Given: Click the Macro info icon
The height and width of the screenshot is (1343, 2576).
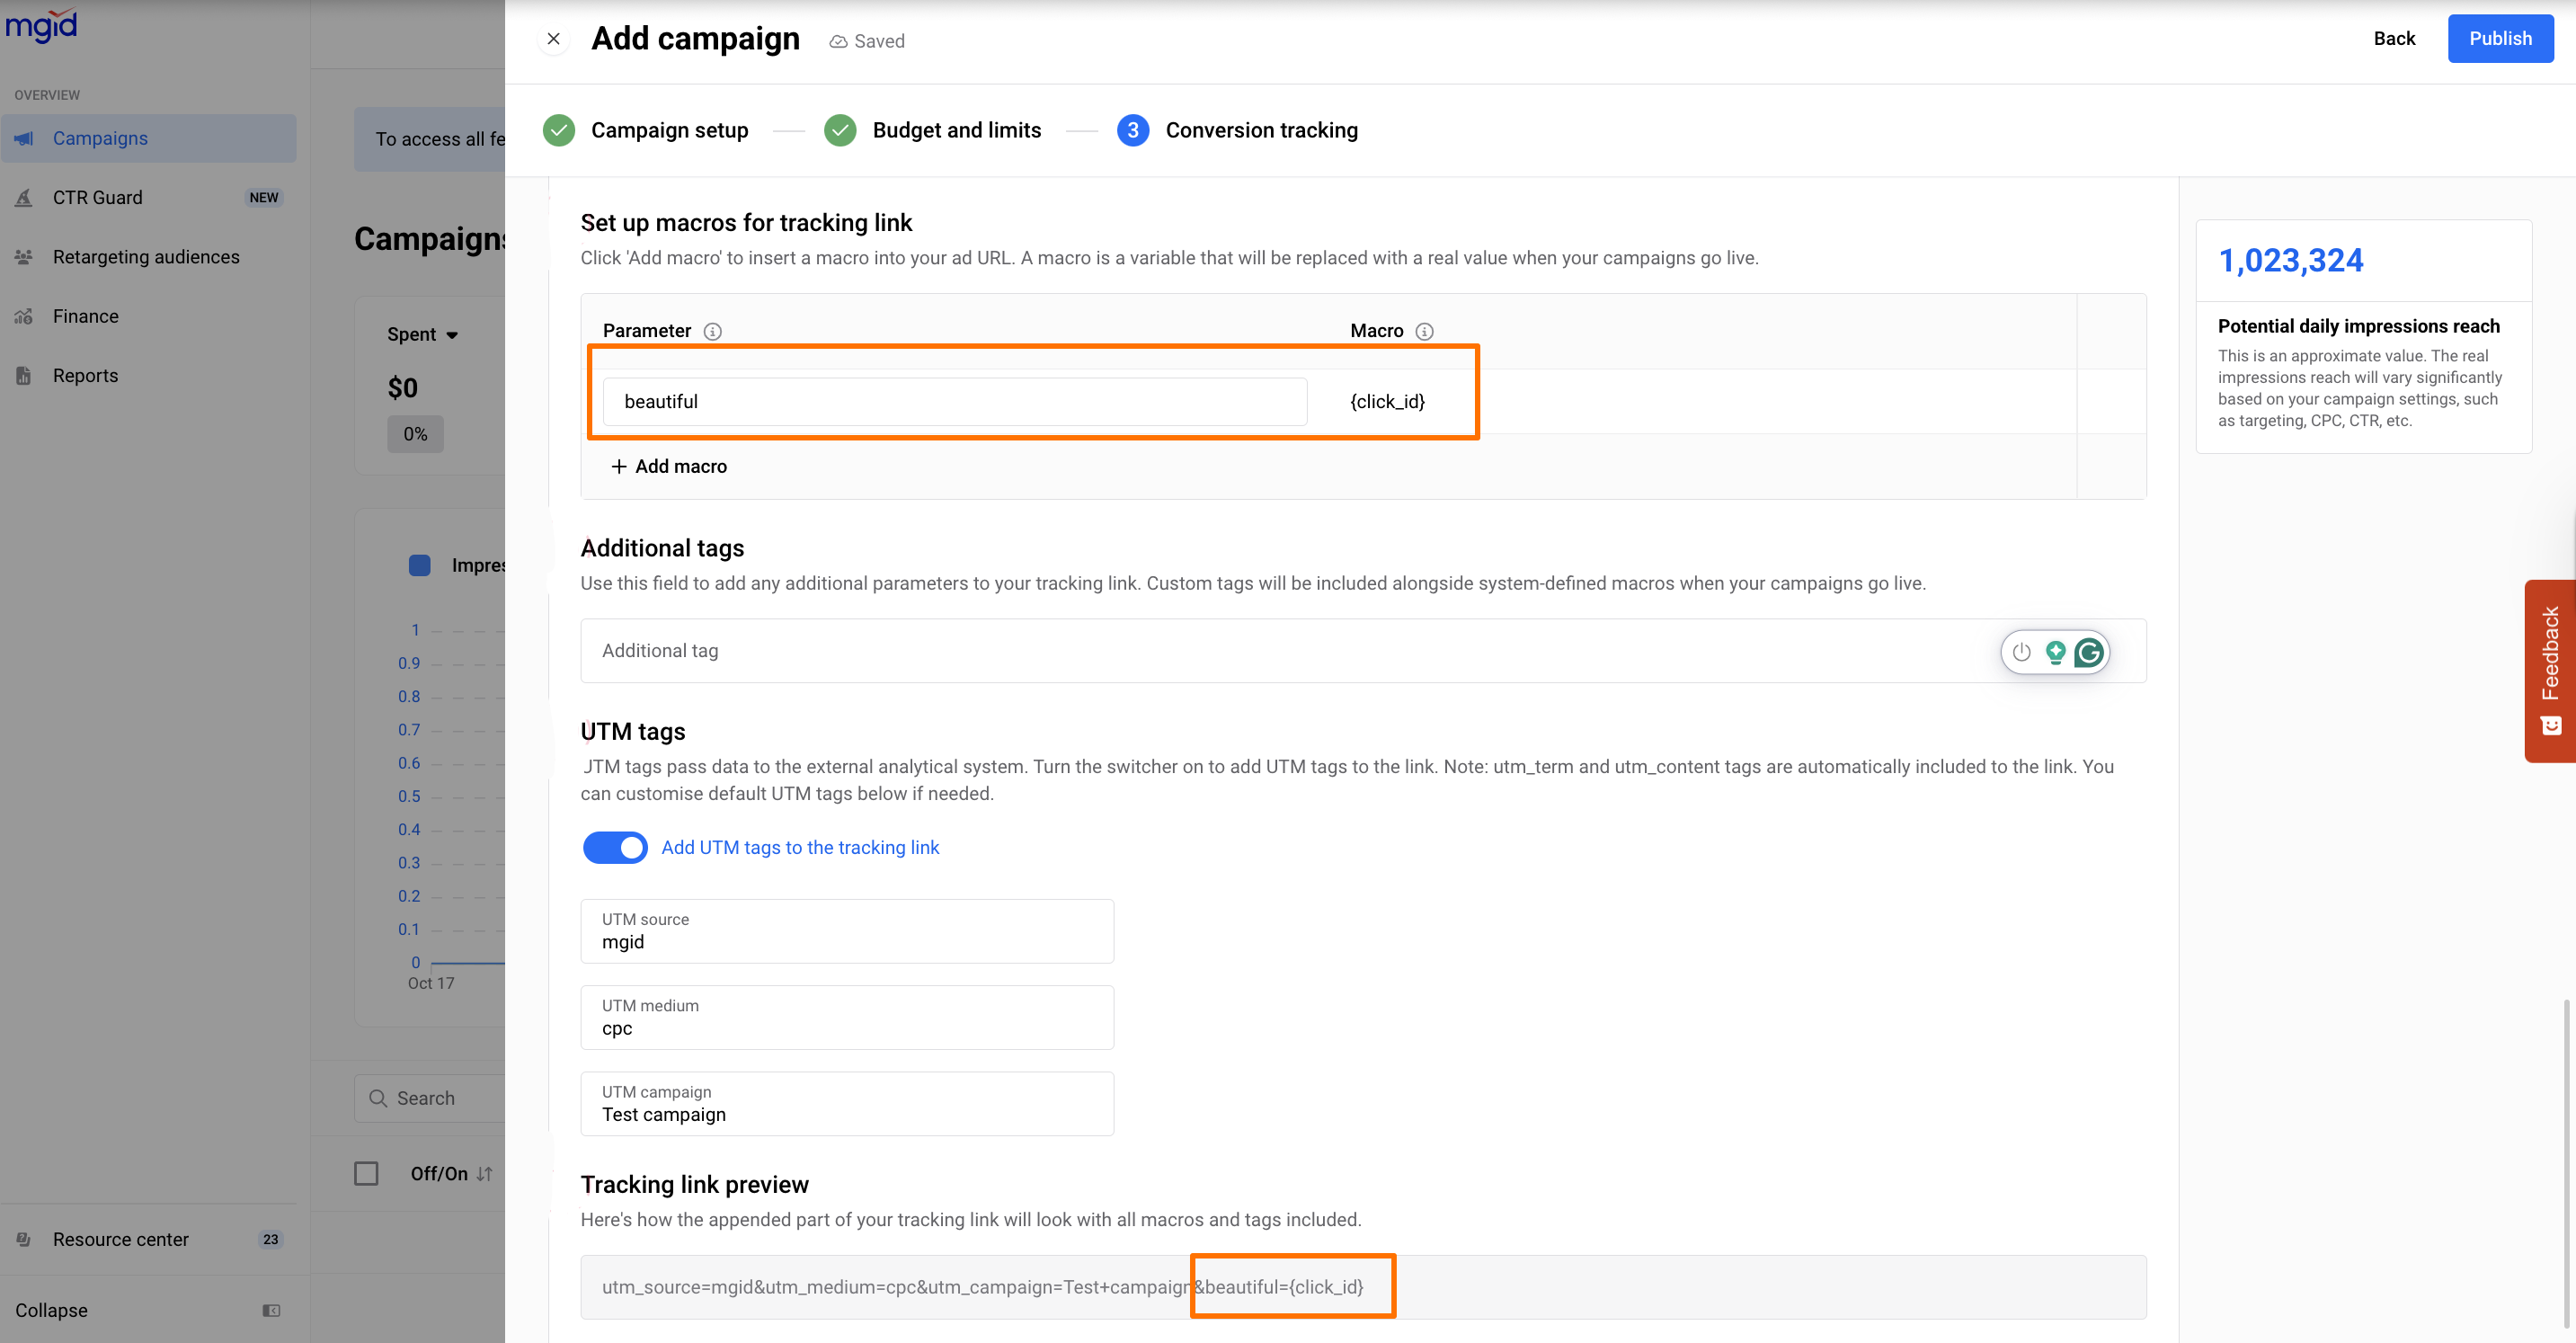Looking at the screenshot, I should [x=1424, y=331].
